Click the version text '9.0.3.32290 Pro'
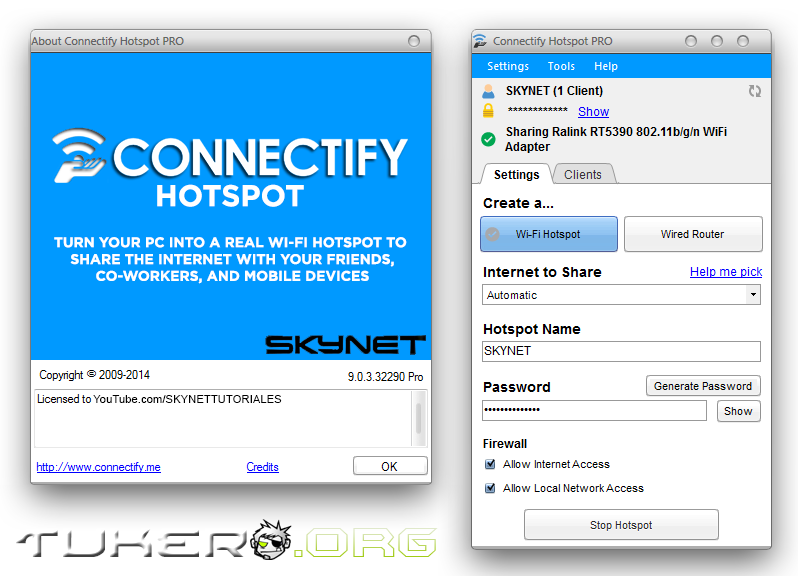Screen dimensions: 798x576 [x=385, y=377]
